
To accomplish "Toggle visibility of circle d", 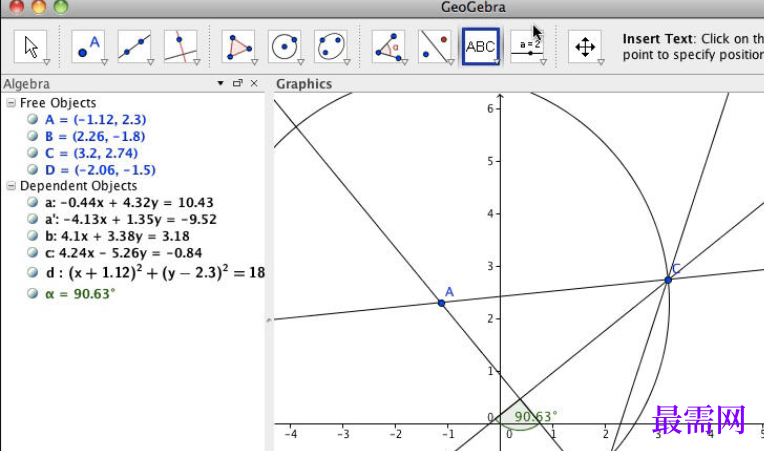I will [x=33, y=272].
